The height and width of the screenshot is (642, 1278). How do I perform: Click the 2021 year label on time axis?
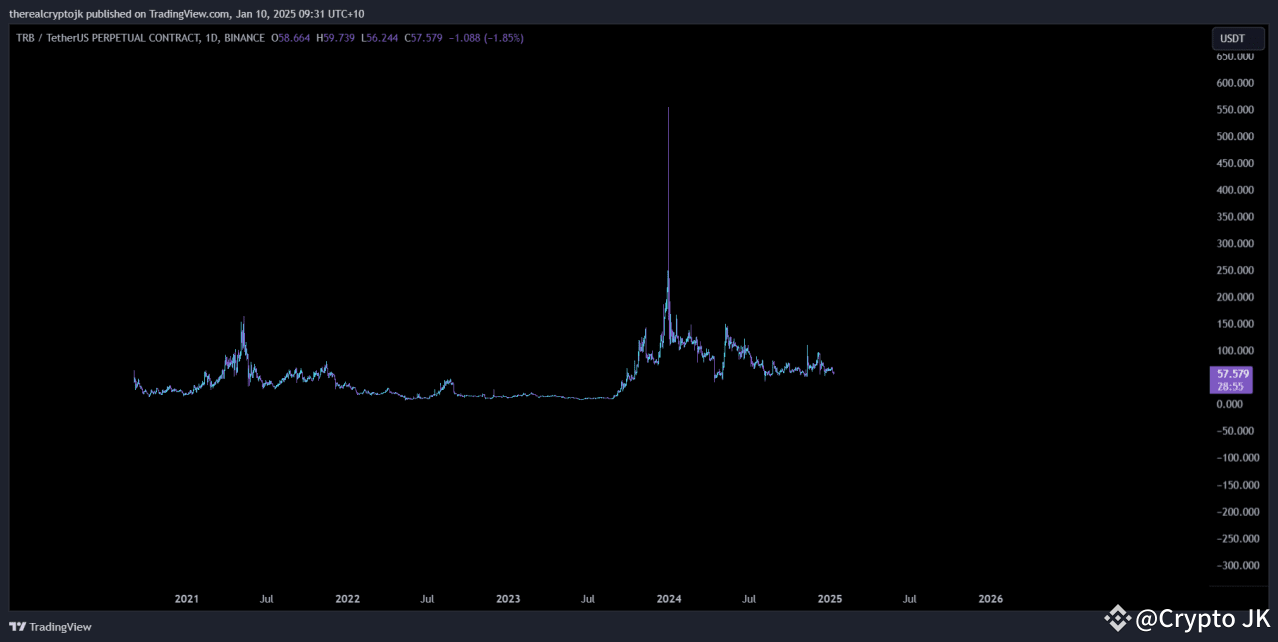[x=186, y=598]
